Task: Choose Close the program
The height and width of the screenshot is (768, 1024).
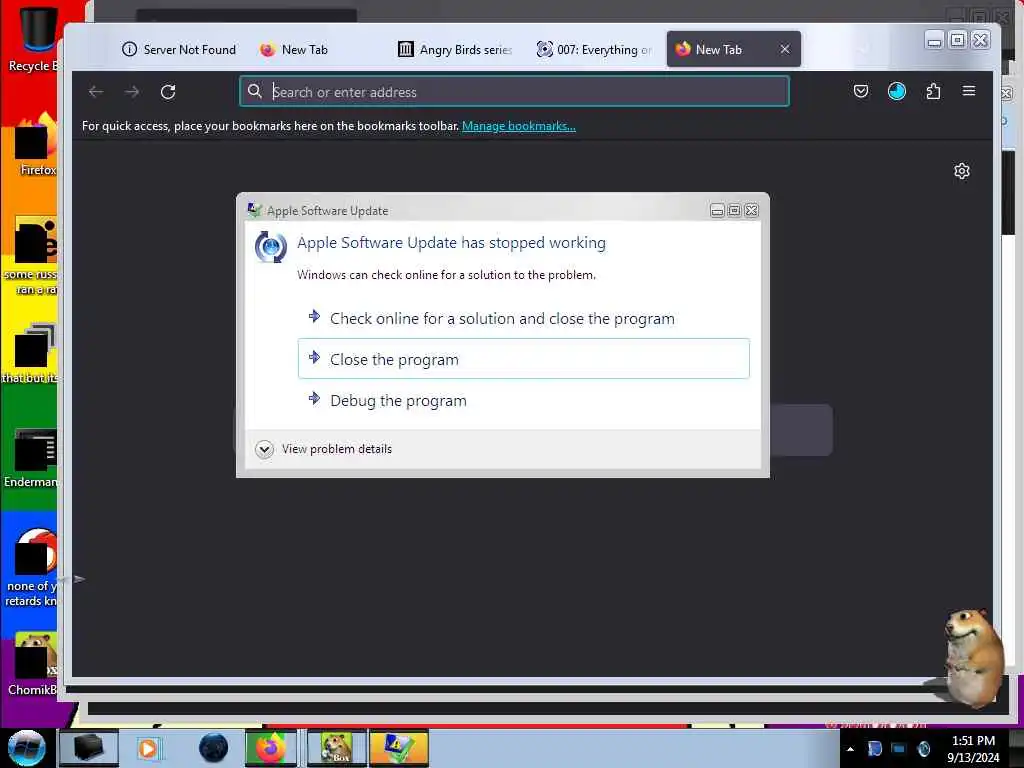Action: coord(524,359)
